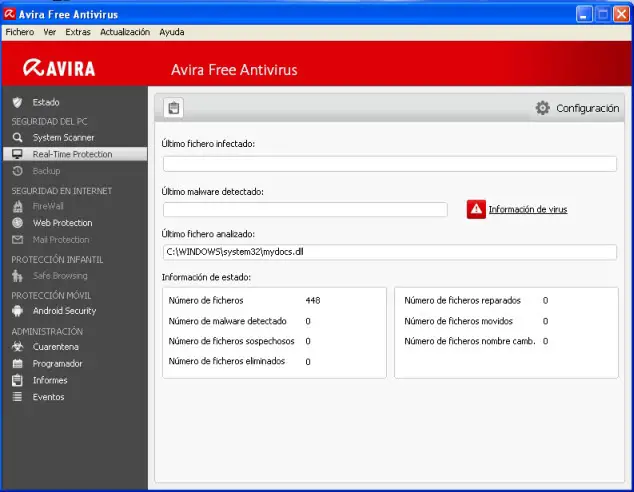Open Programador label

pyautogui.click(x=57, y=363)
